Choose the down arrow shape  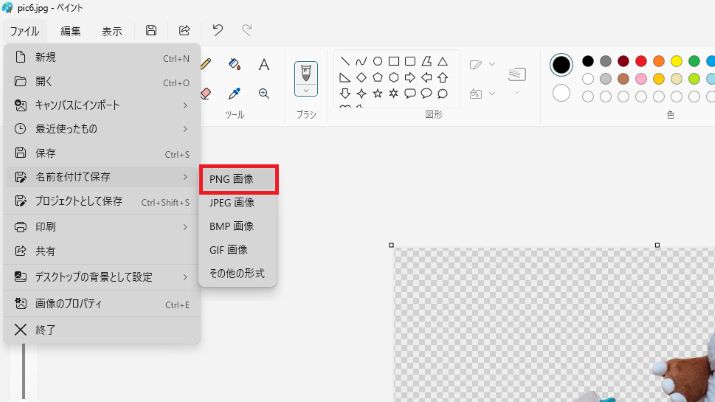pos(345,93)
